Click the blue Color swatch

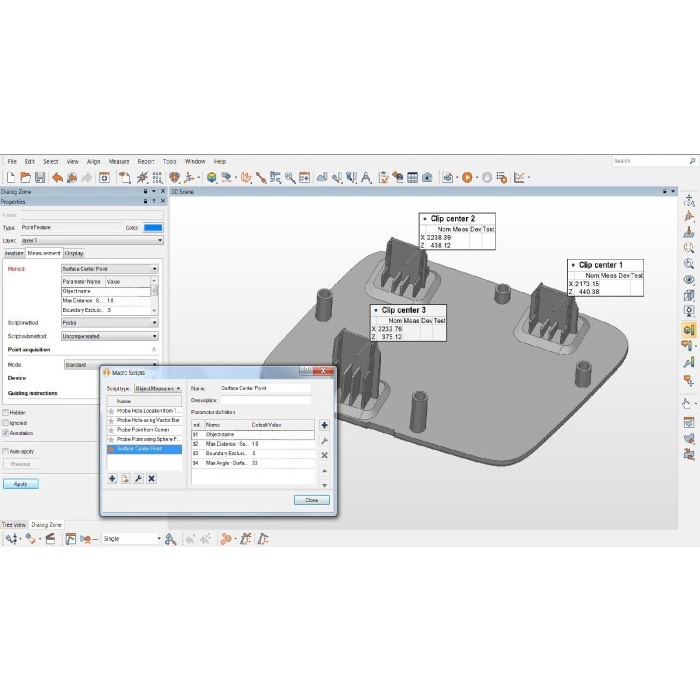coord(152,228)
